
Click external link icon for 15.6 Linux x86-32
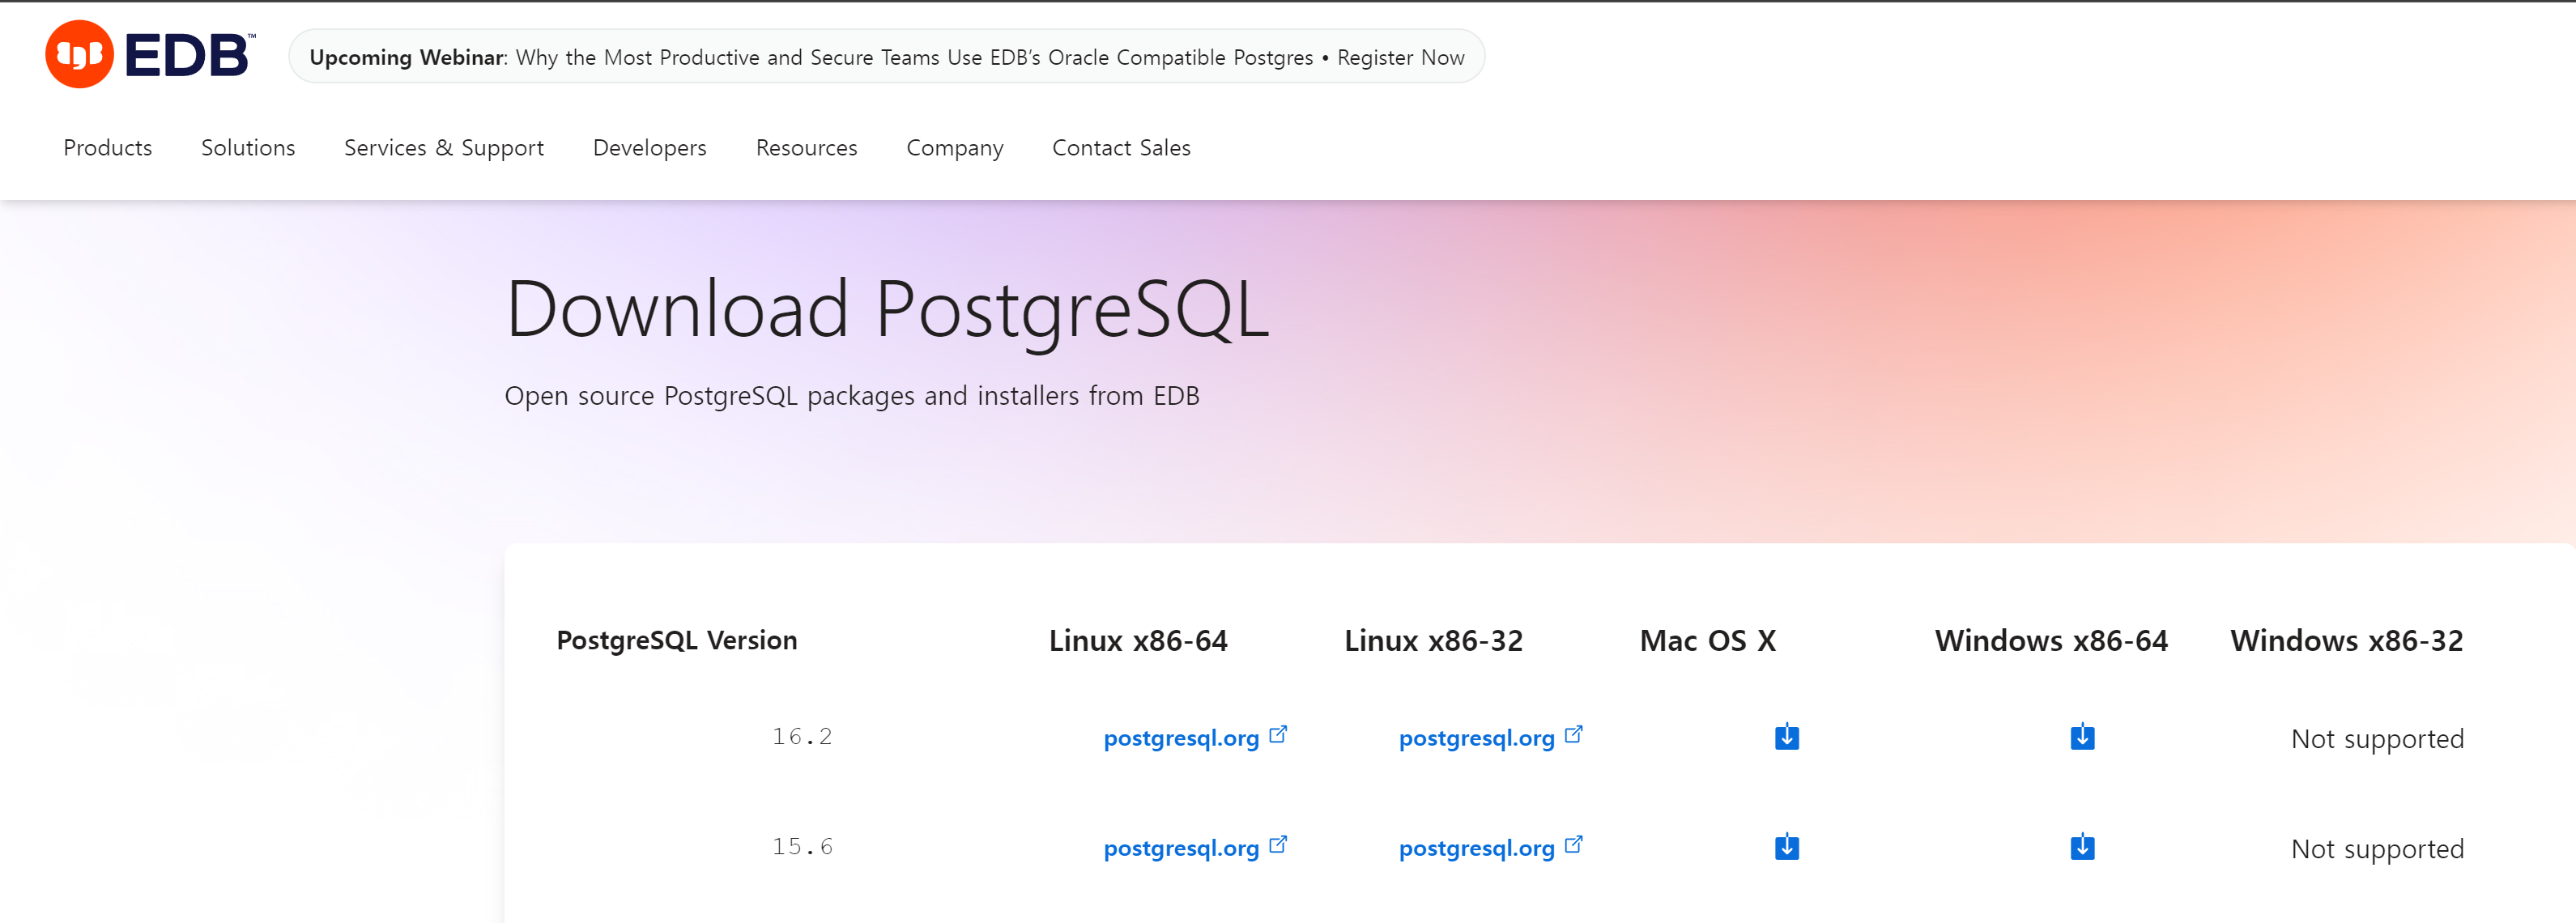[x=1573, y=845]
